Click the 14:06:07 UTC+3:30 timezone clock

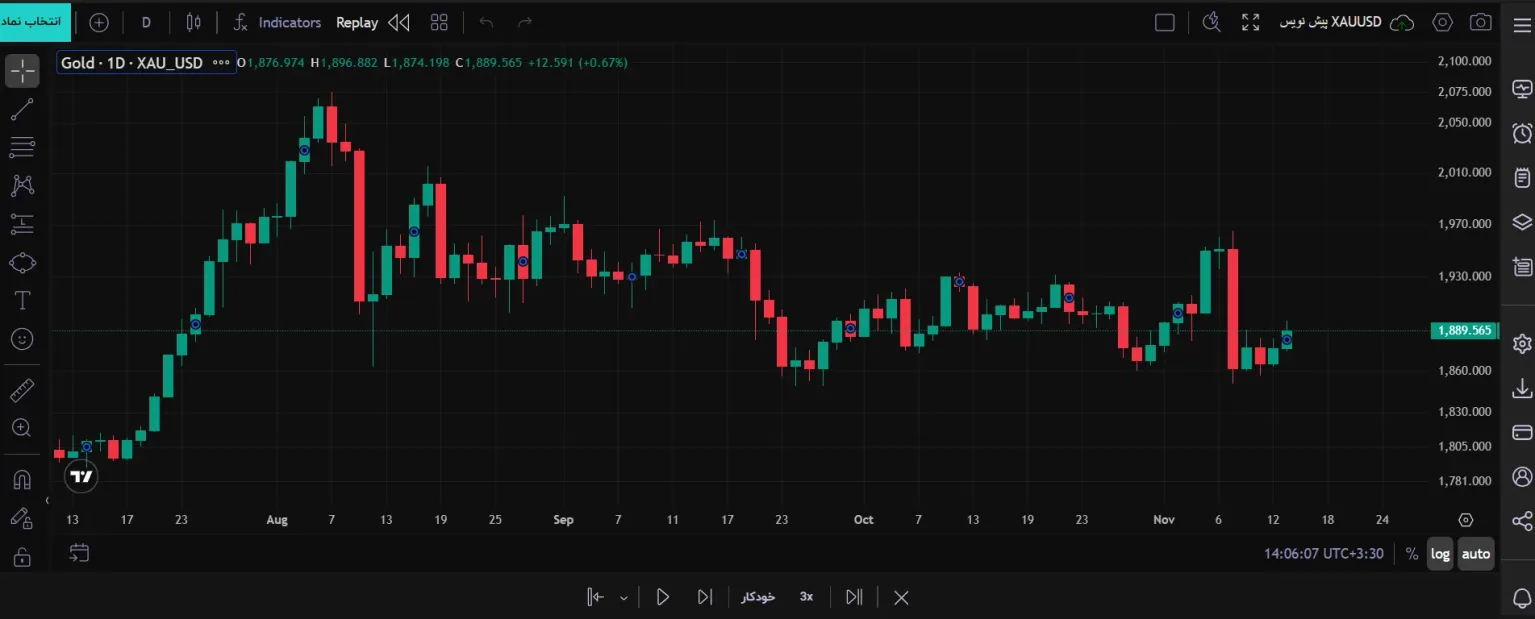pos(1324,554)
